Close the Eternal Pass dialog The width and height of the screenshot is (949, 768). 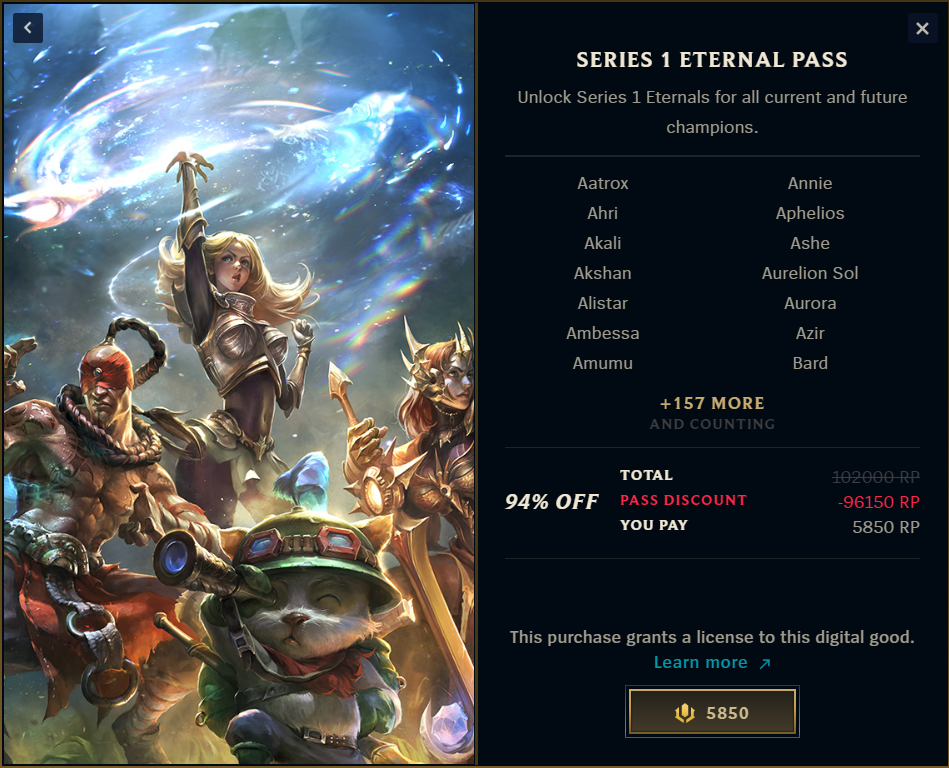[922, 28]
